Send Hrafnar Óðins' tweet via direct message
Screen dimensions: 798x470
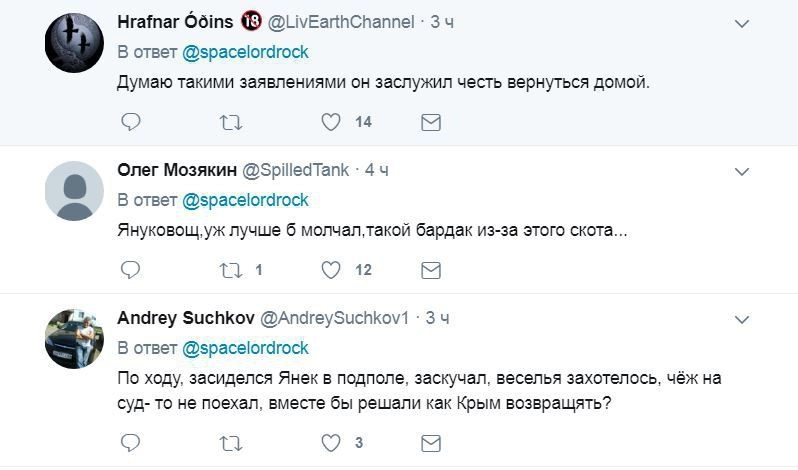[431, 122]
